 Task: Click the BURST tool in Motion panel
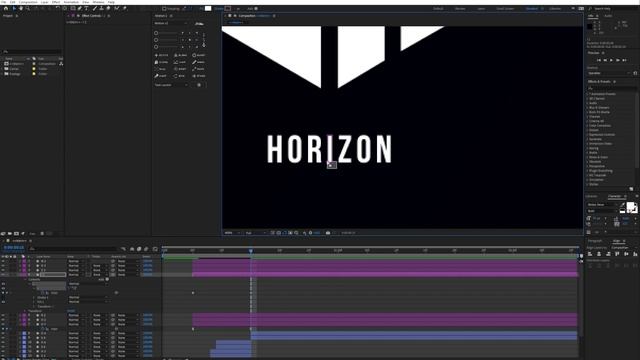[199, 55]
